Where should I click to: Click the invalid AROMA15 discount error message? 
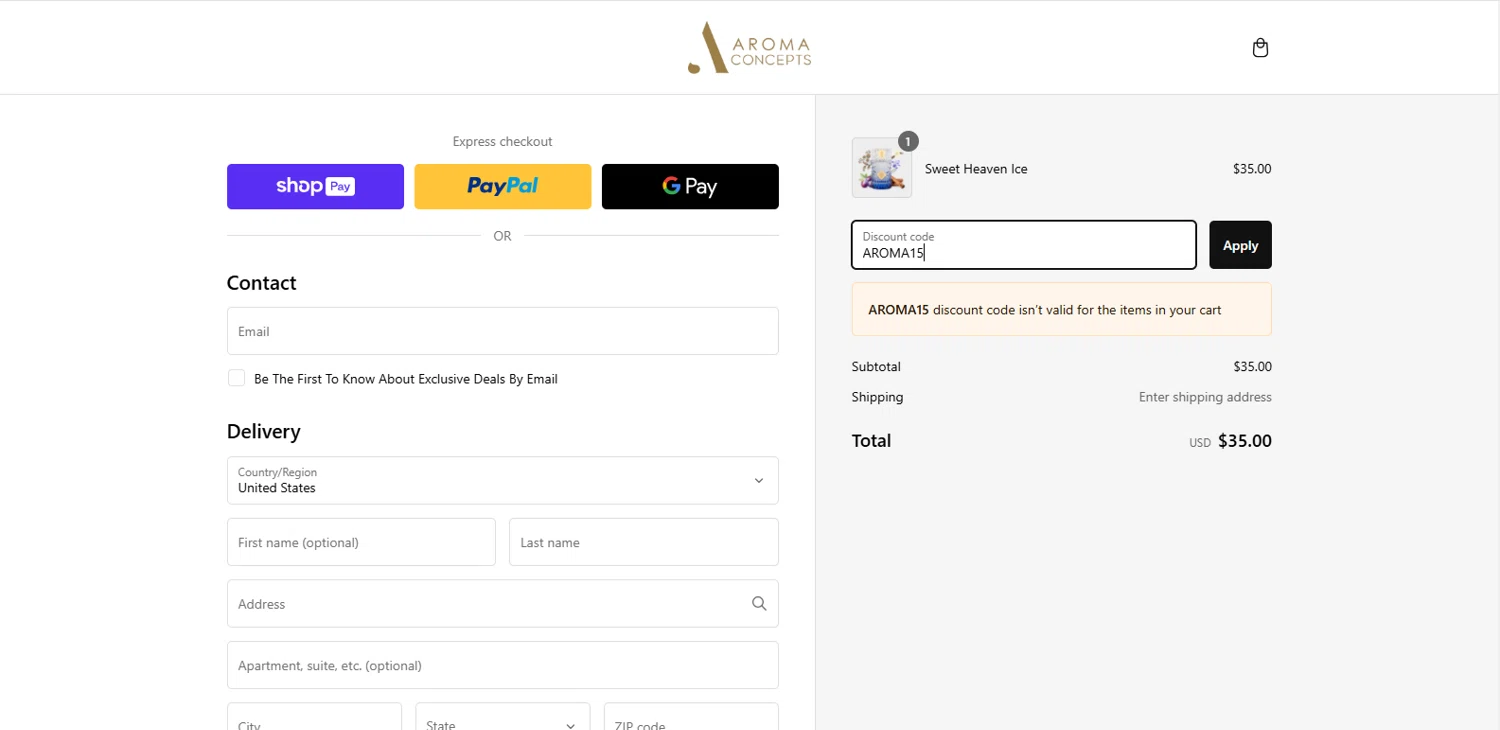[x=1062, y=309]
